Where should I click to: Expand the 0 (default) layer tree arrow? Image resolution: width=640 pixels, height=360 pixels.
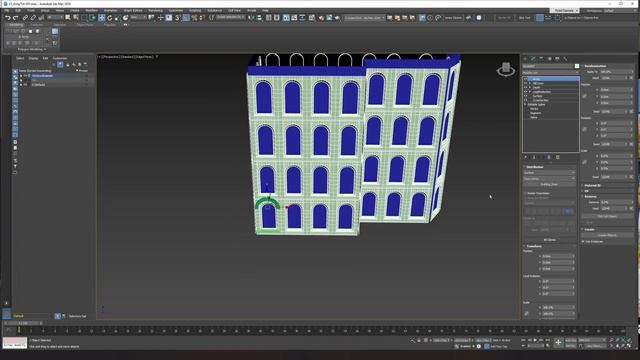point(21,84)
